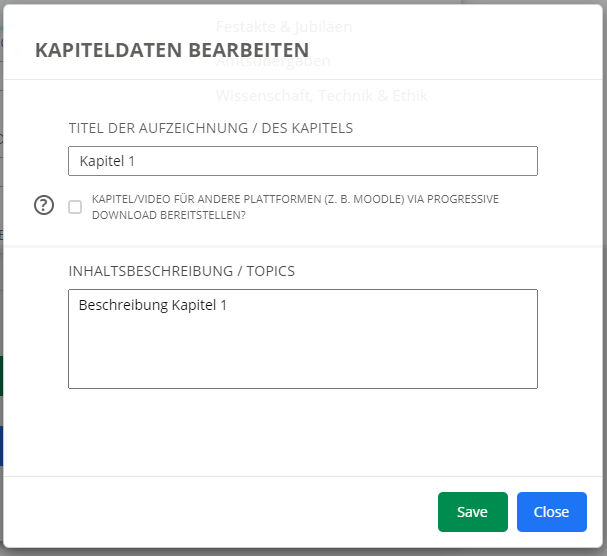
Task: Click the 'Titel der Aufzeichnung / des Kapitels' label
Action: pos(210,128)
